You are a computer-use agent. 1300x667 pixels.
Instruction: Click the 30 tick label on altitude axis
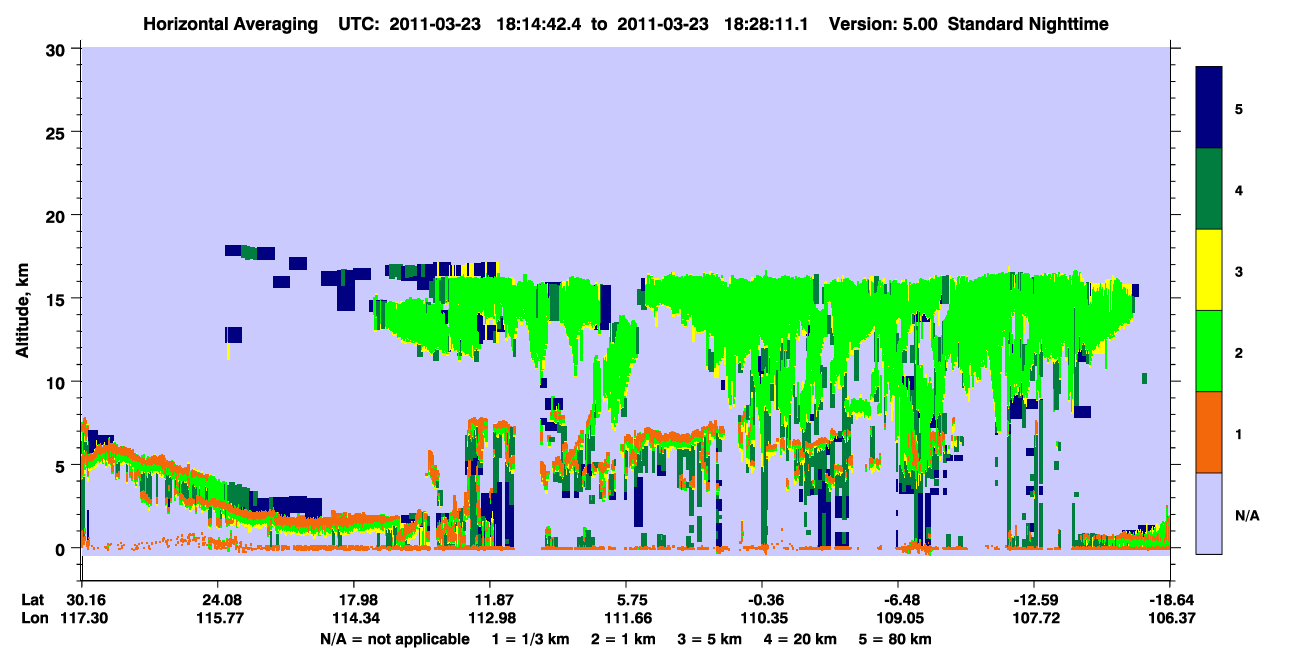tap(58, 48)
